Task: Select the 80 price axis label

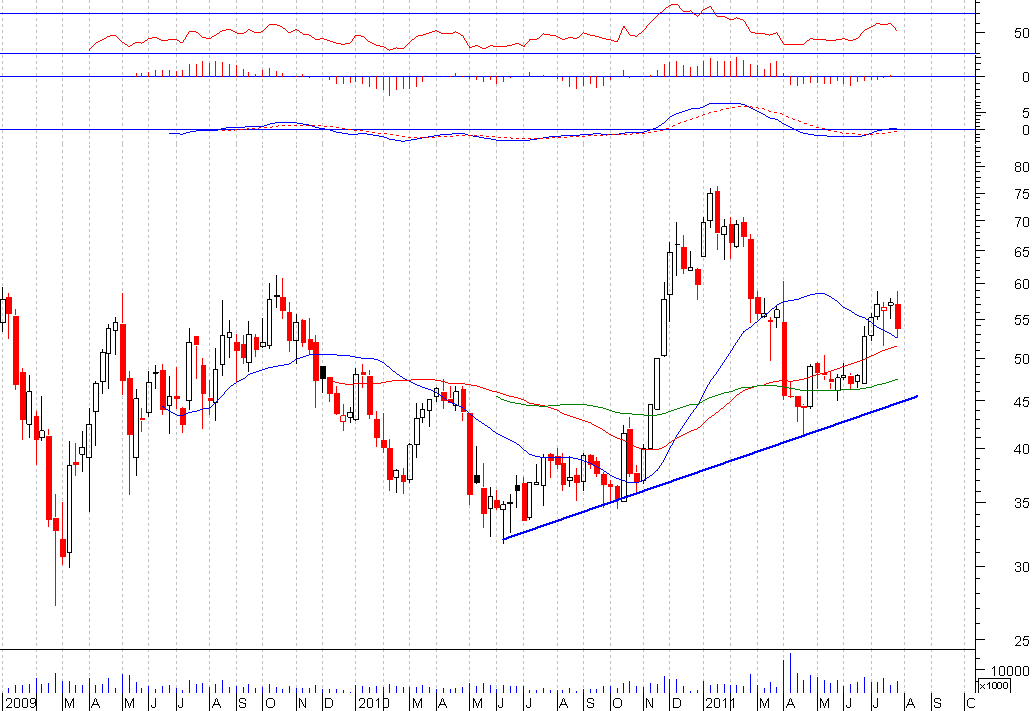Action: click(x=1021, y=167)
